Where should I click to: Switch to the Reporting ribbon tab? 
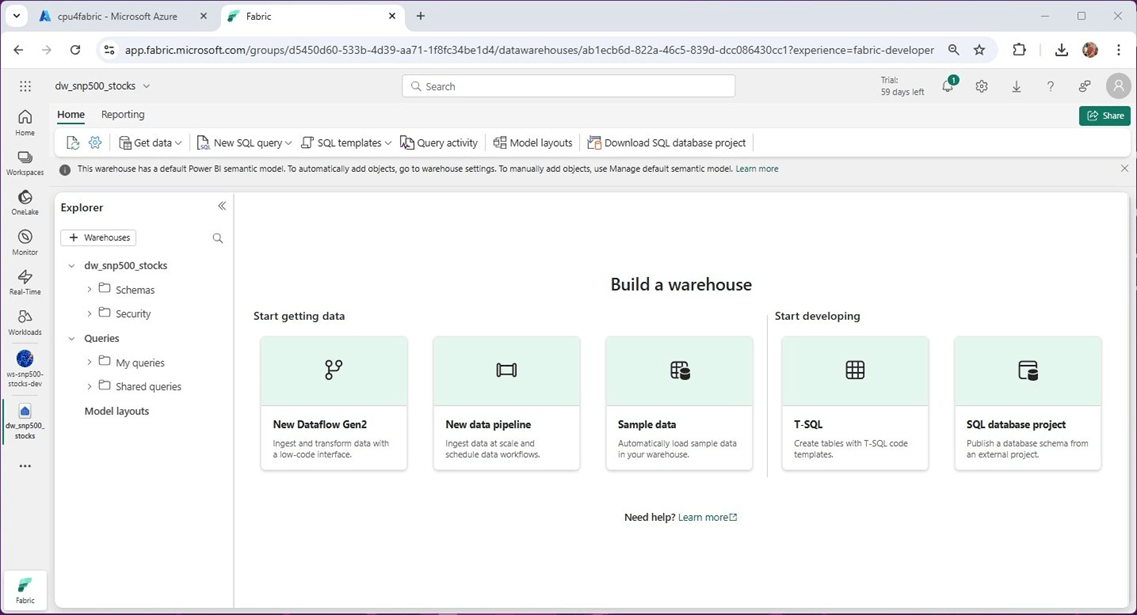(123, 115)
